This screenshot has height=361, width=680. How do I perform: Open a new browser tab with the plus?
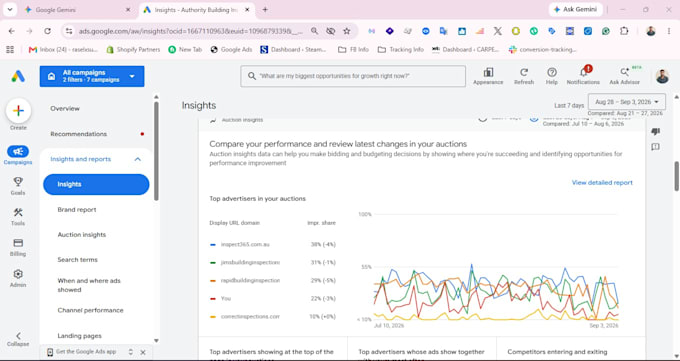coord(265,10)
